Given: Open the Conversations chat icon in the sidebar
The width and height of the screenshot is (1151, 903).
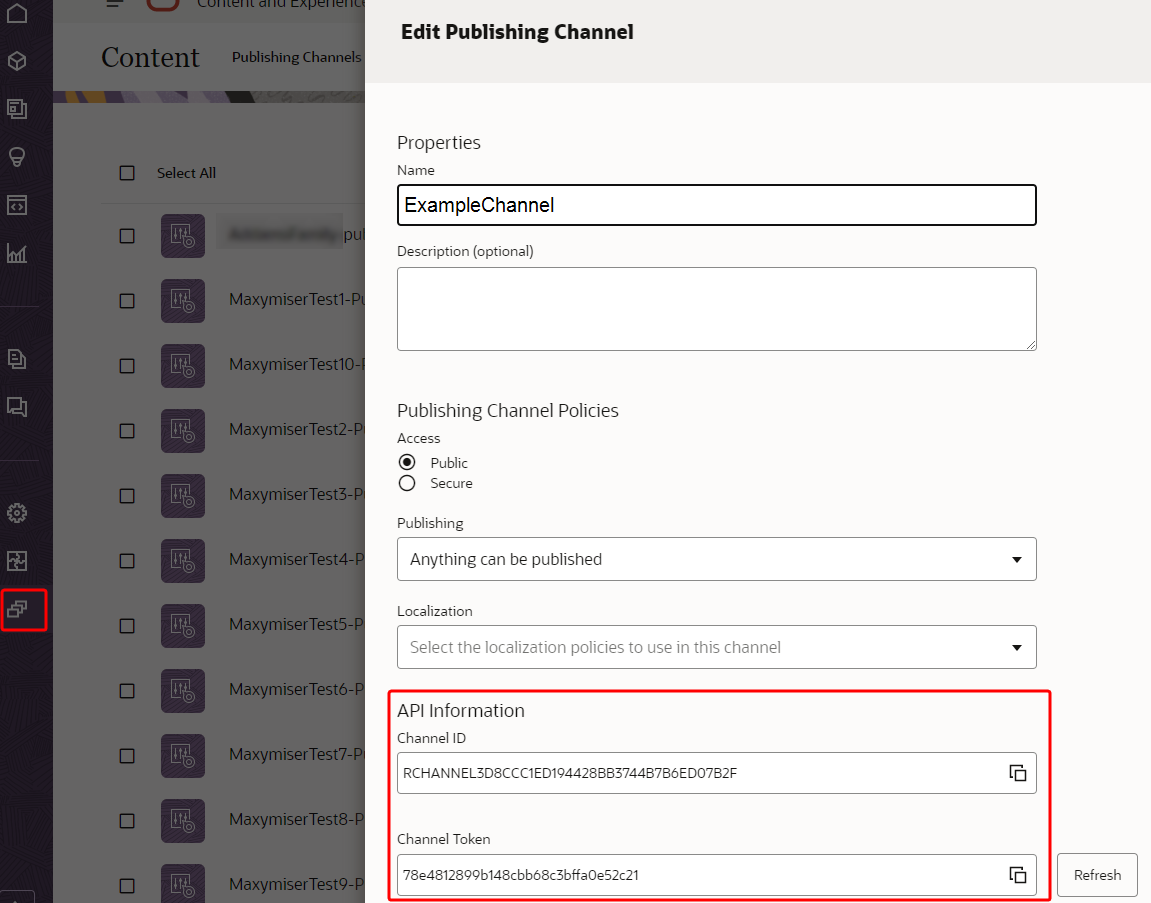Looking at the screenshot, I should tap(17, 406).
